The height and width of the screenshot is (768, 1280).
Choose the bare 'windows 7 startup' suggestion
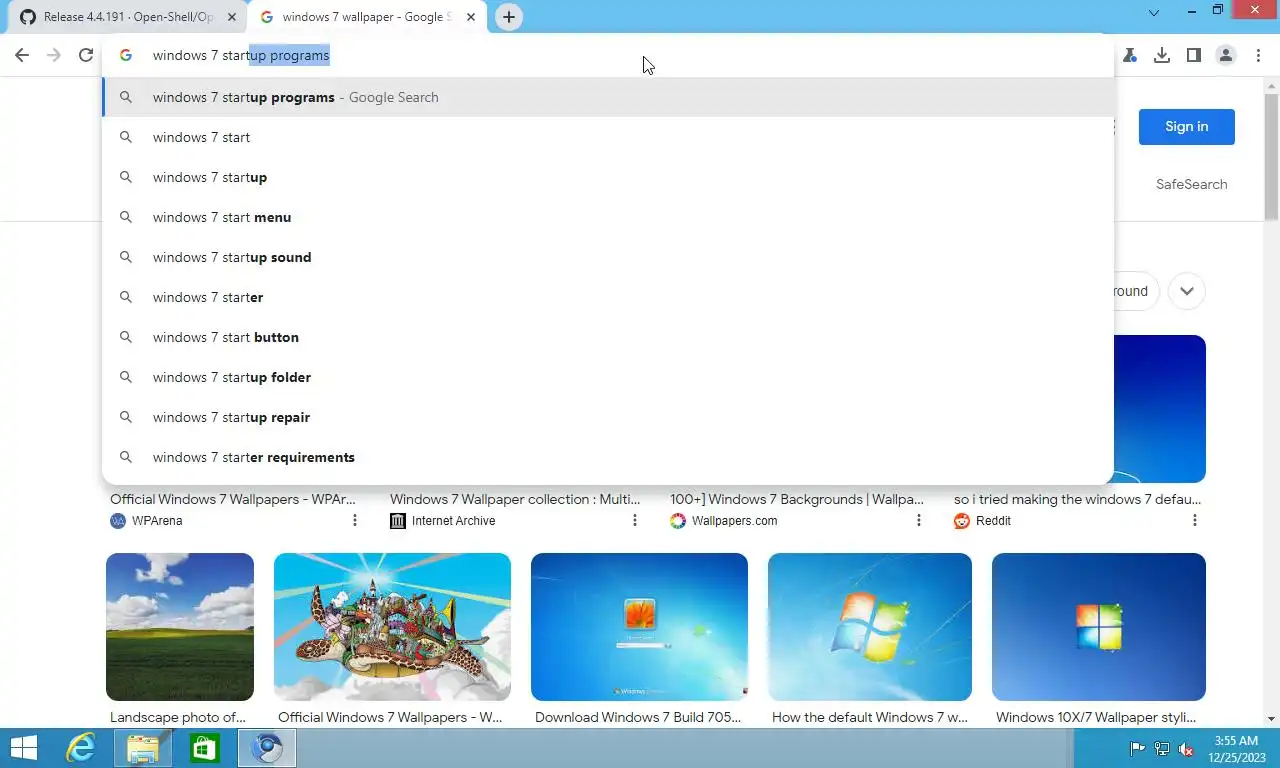pos(608,177)
